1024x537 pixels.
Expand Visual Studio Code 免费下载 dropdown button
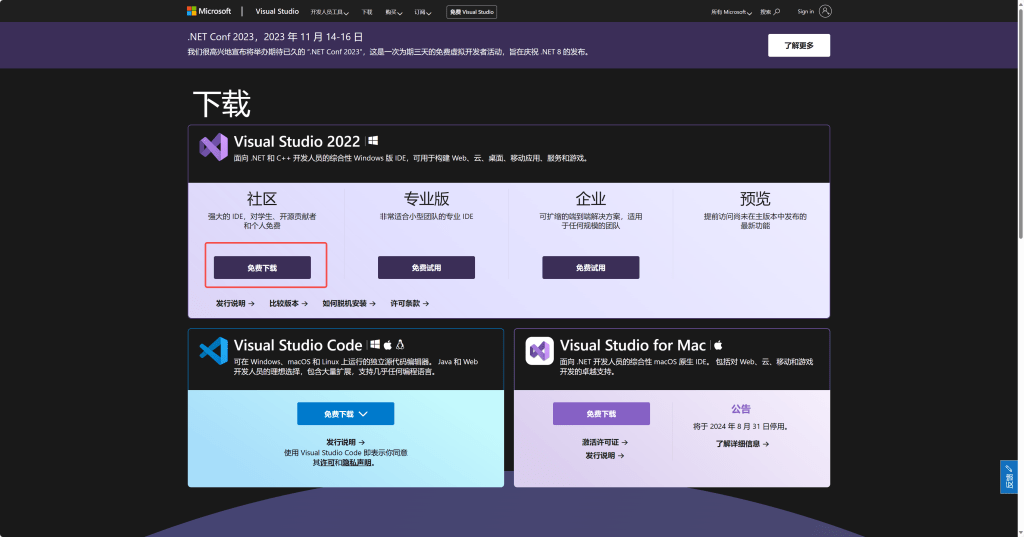(345, 414)
